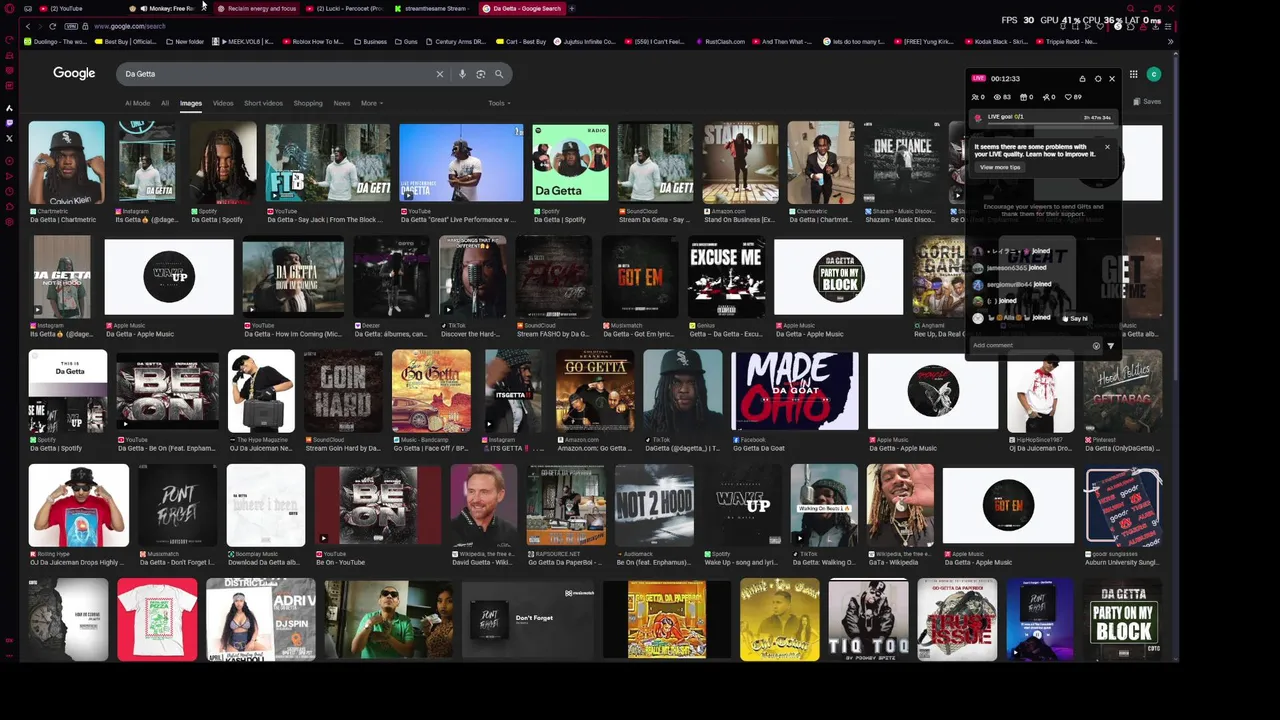The image size is (1280, 720).
Task: Open the TIQ TOQ cover image
Action: [x=868, y=620]
